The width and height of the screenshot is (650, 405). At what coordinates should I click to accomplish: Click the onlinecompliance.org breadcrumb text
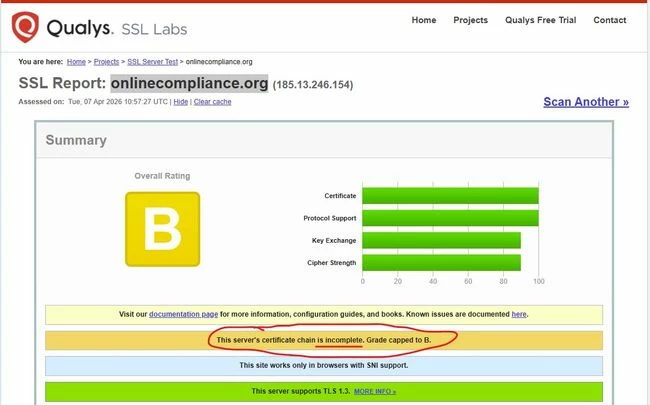pos(219,62)
